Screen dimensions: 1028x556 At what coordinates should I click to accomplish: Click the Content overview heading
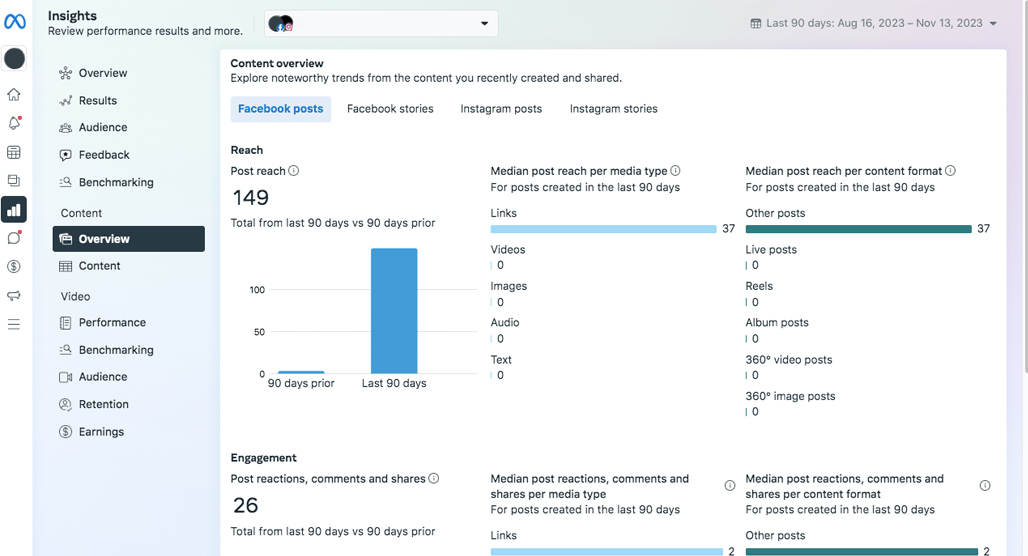(x=277, y=64)
